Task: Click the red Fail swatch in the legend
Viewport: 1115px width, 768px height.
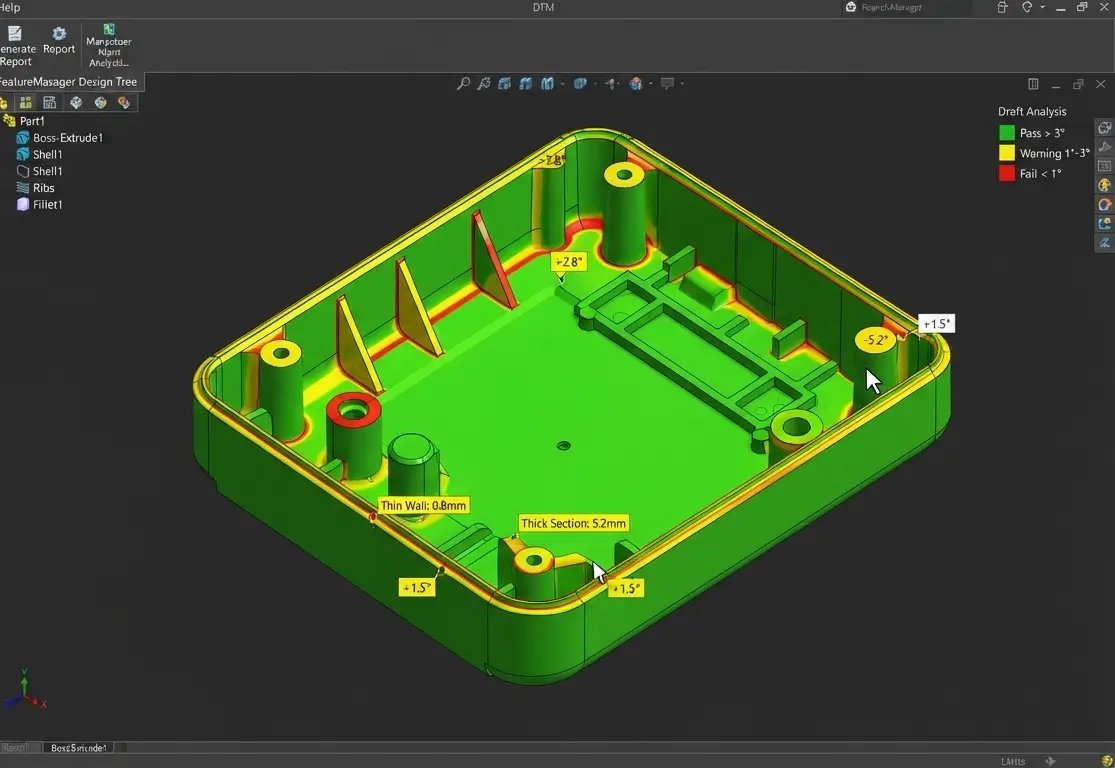Action: pos(1007,173)
